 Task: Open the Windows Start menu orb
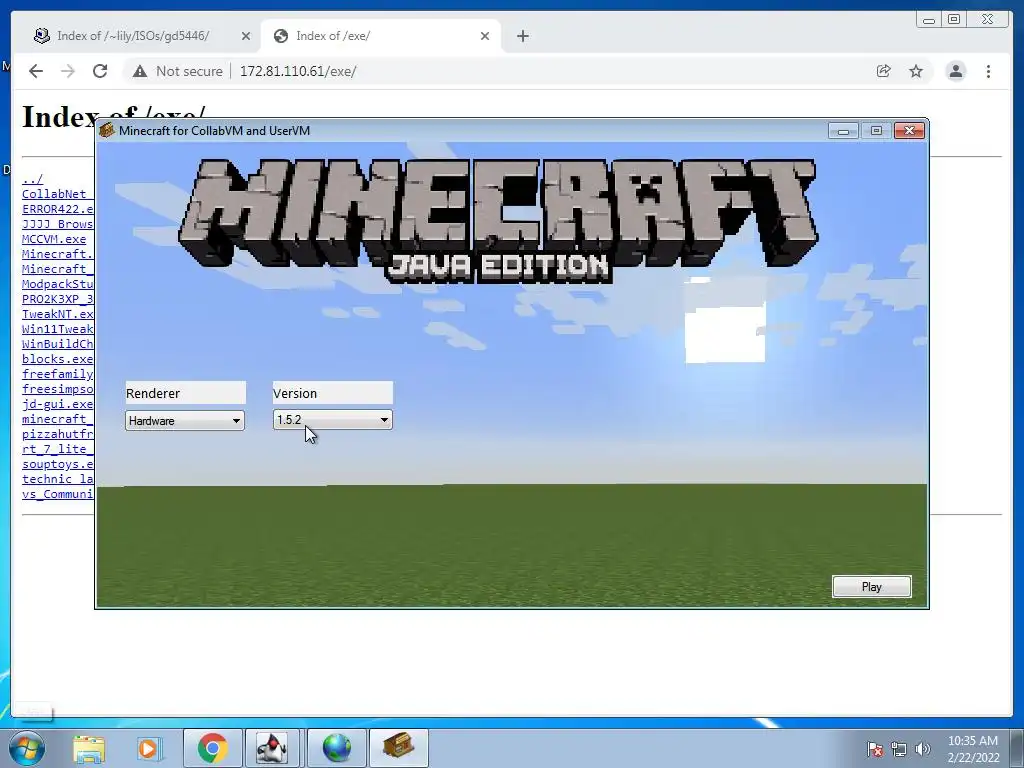click(x=26, y=748)
